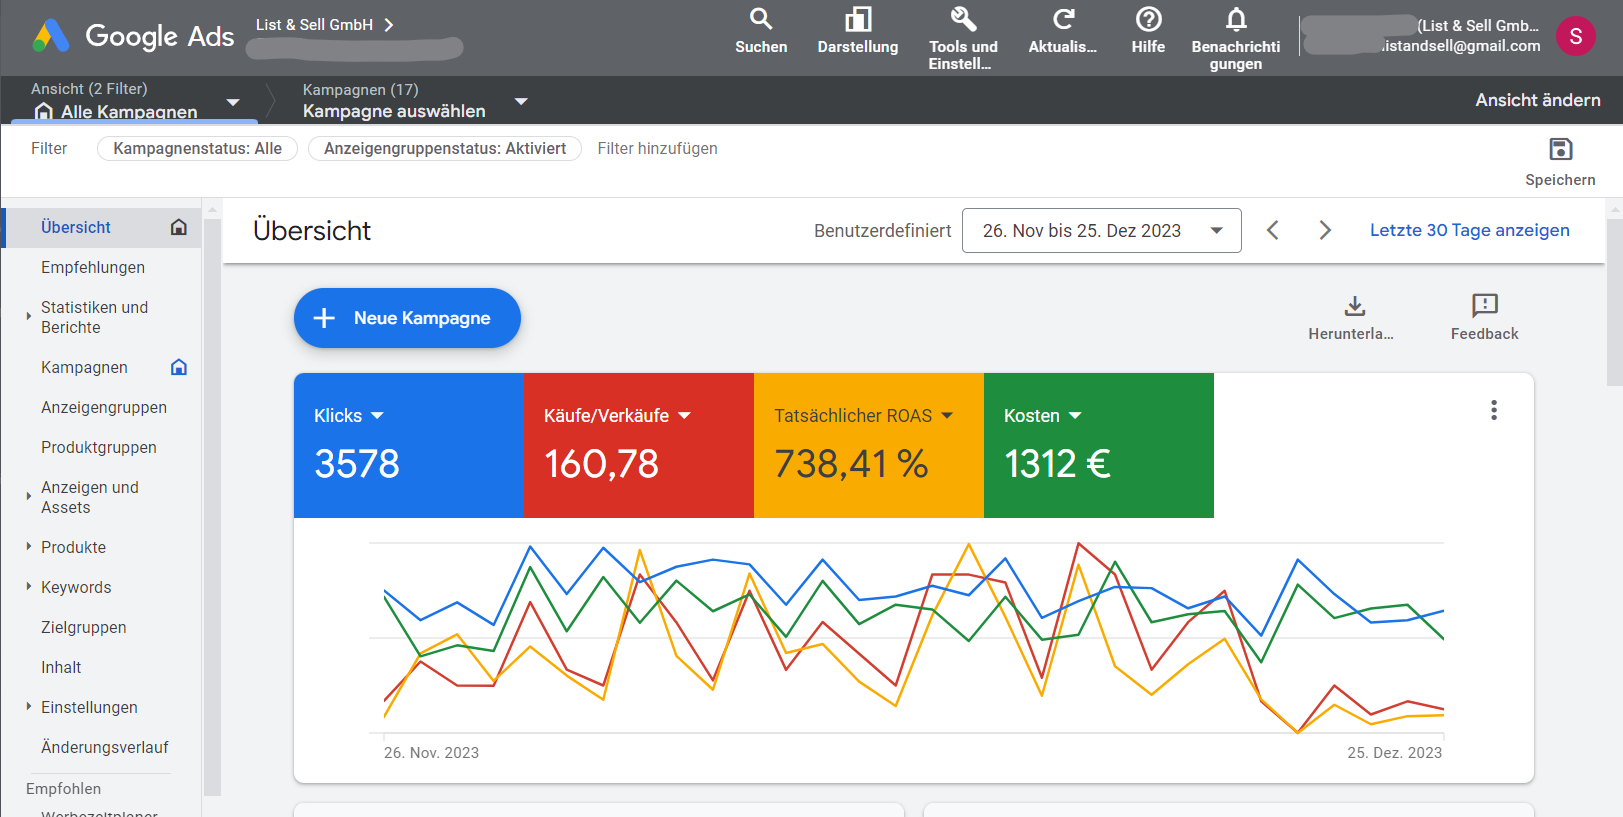Open the Käufe/Verkäufe metric dropdown
This screenshot has width=1623, height=817.
684,415
